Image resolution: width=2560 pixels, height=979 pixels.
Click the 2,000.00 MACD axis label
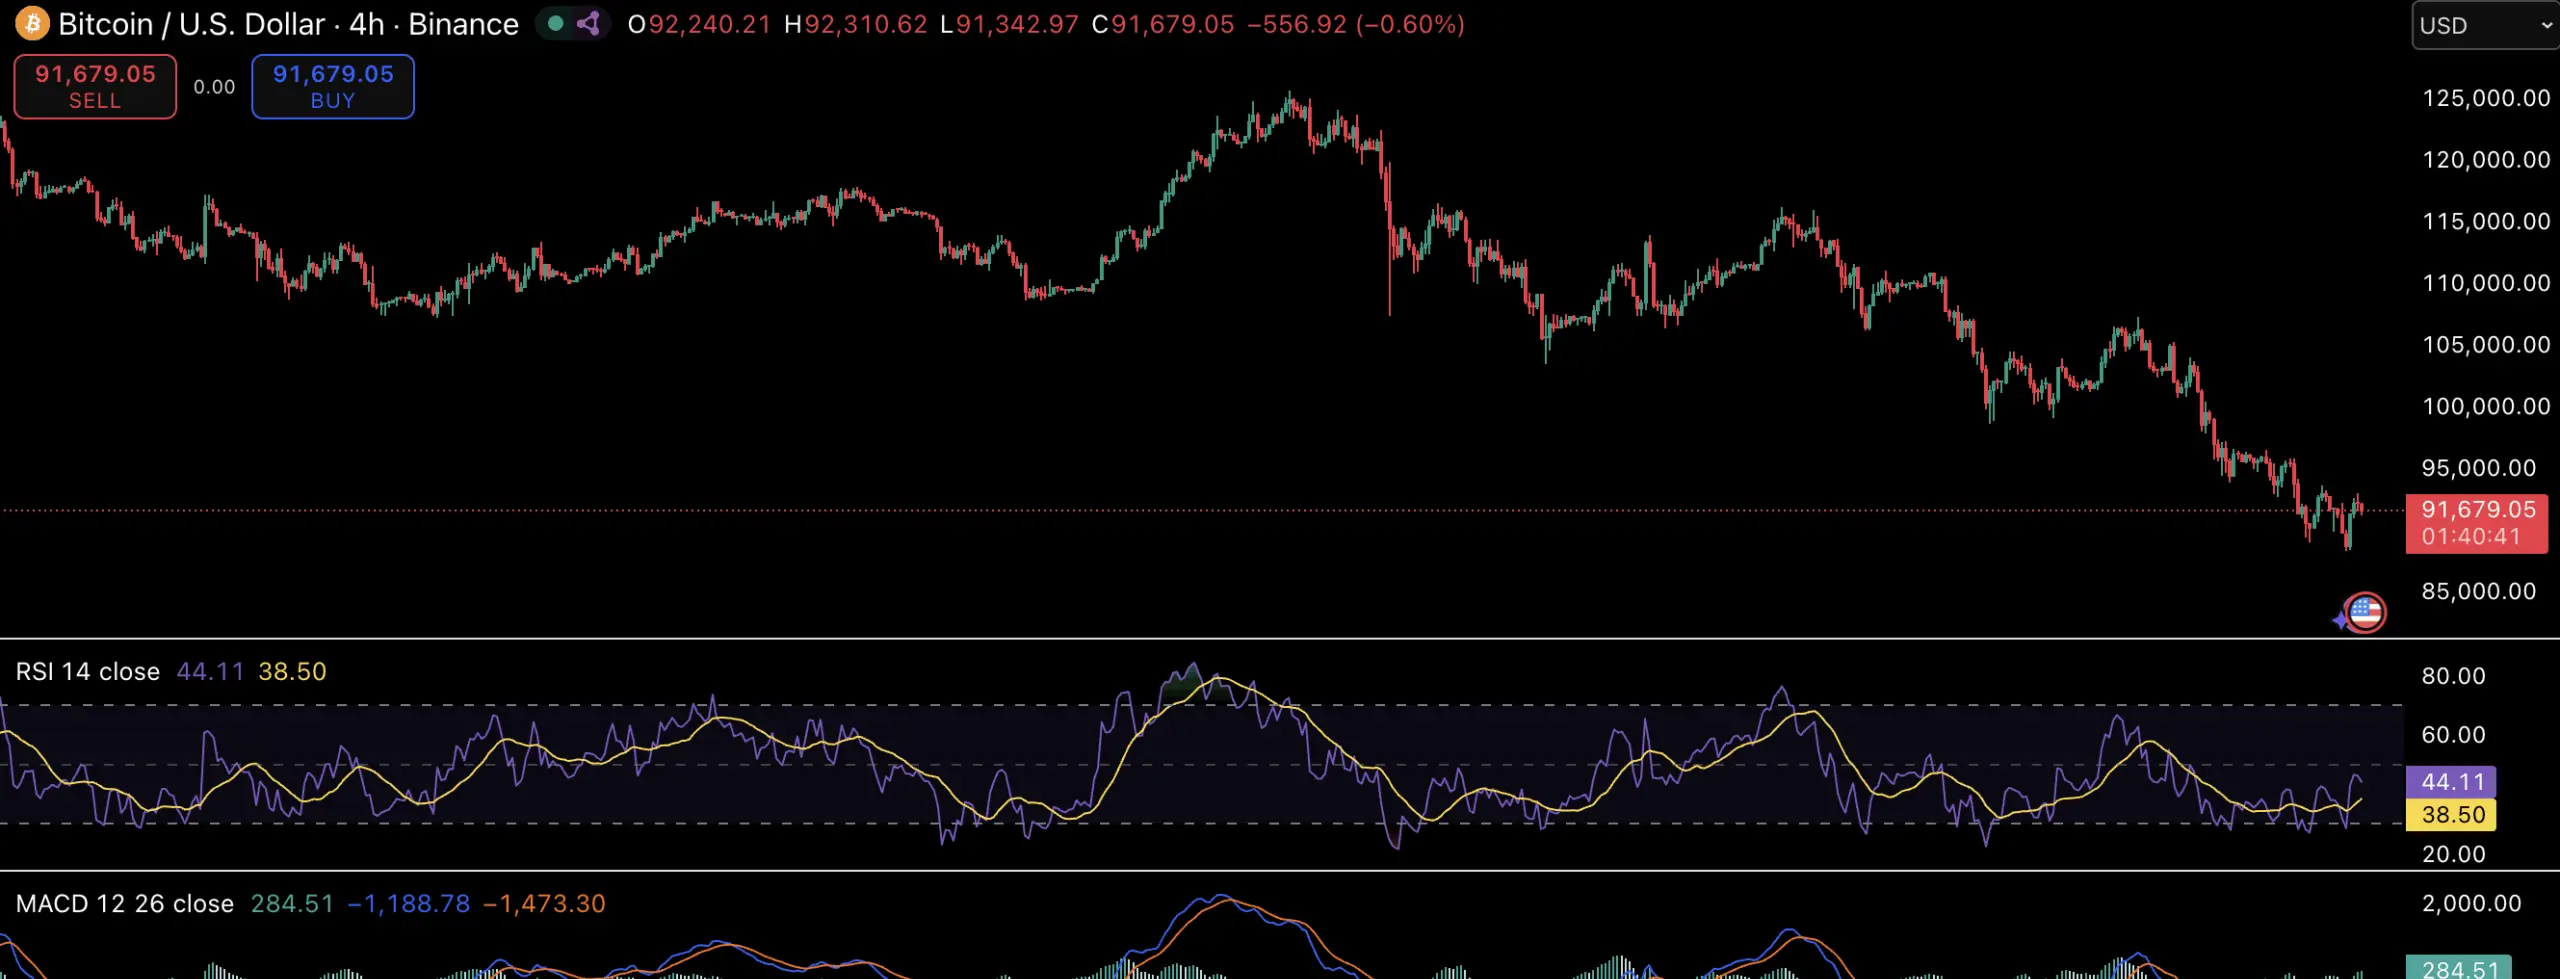coord(2472,904)
